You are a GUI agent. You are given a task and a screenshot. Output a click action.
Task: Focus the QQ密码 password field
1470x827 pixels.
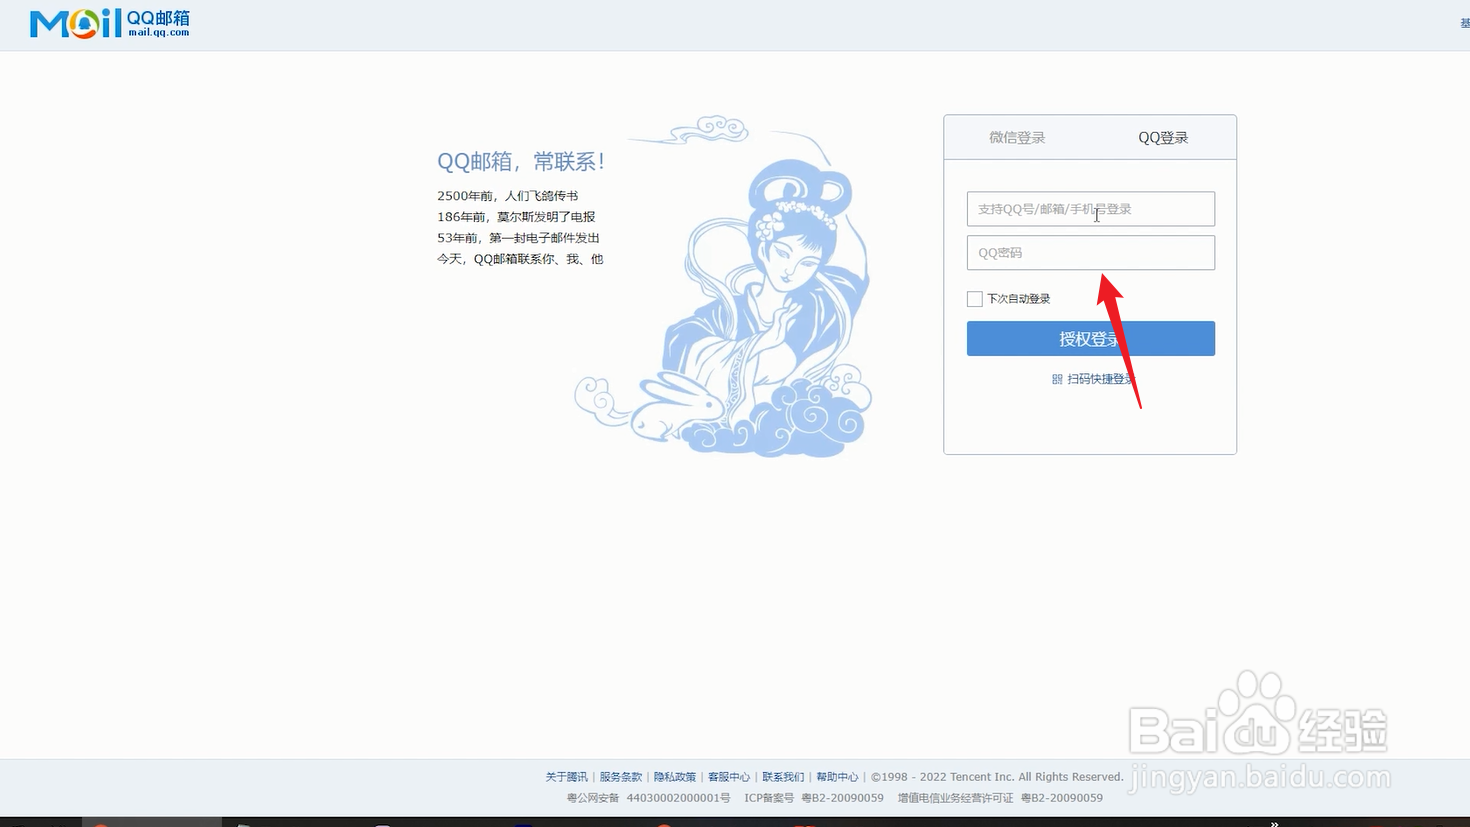[1090, 253]
